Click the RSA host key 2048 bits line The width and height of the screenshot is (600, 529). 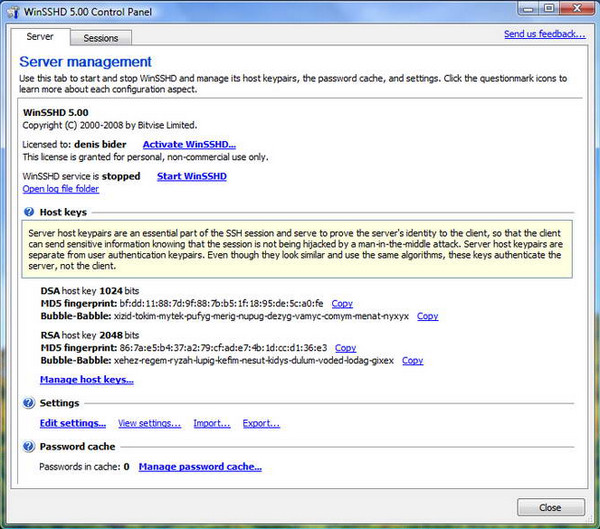[90, 335]
